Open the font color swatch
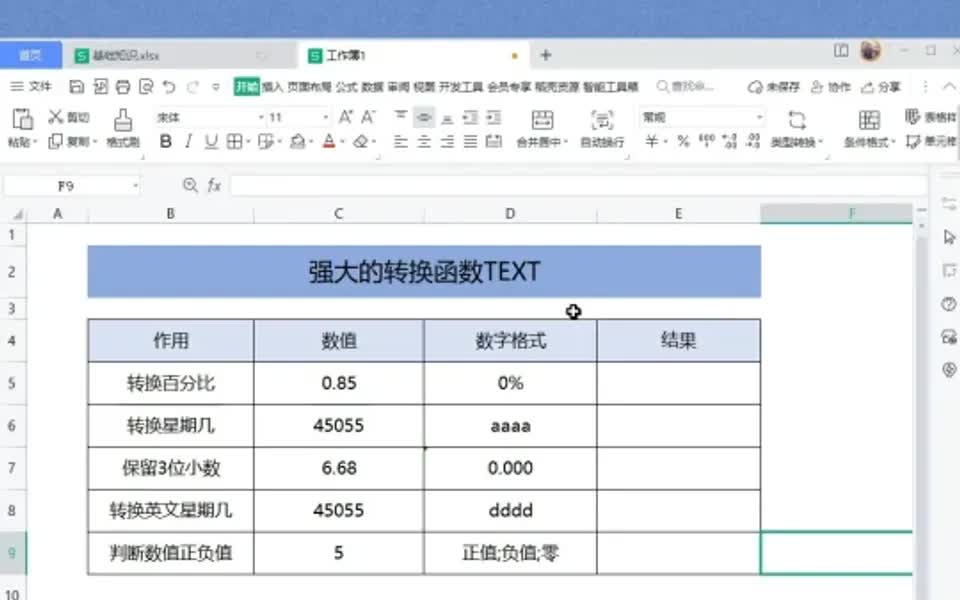The height and width of the screenshot is (600, 960). (329, 139)
